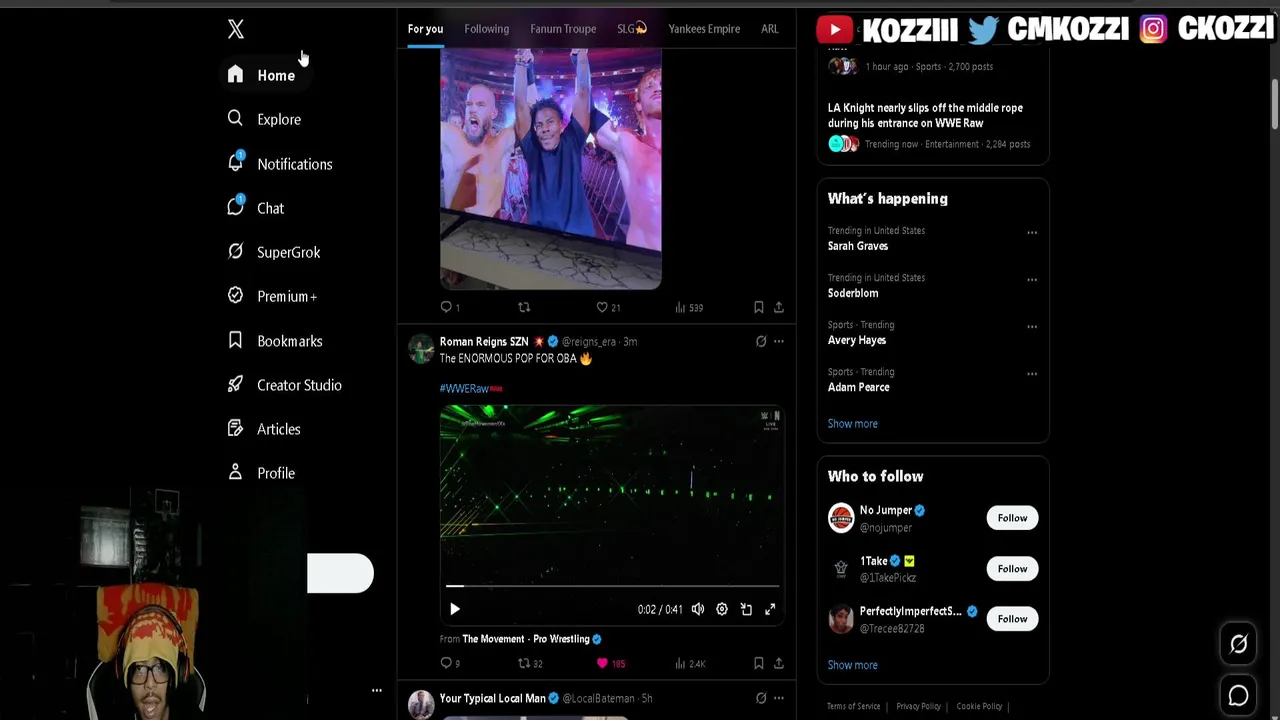The image size is (1280, 720).
Task: Open more options for Avery Hayes trend
Action: point(1032,327)
